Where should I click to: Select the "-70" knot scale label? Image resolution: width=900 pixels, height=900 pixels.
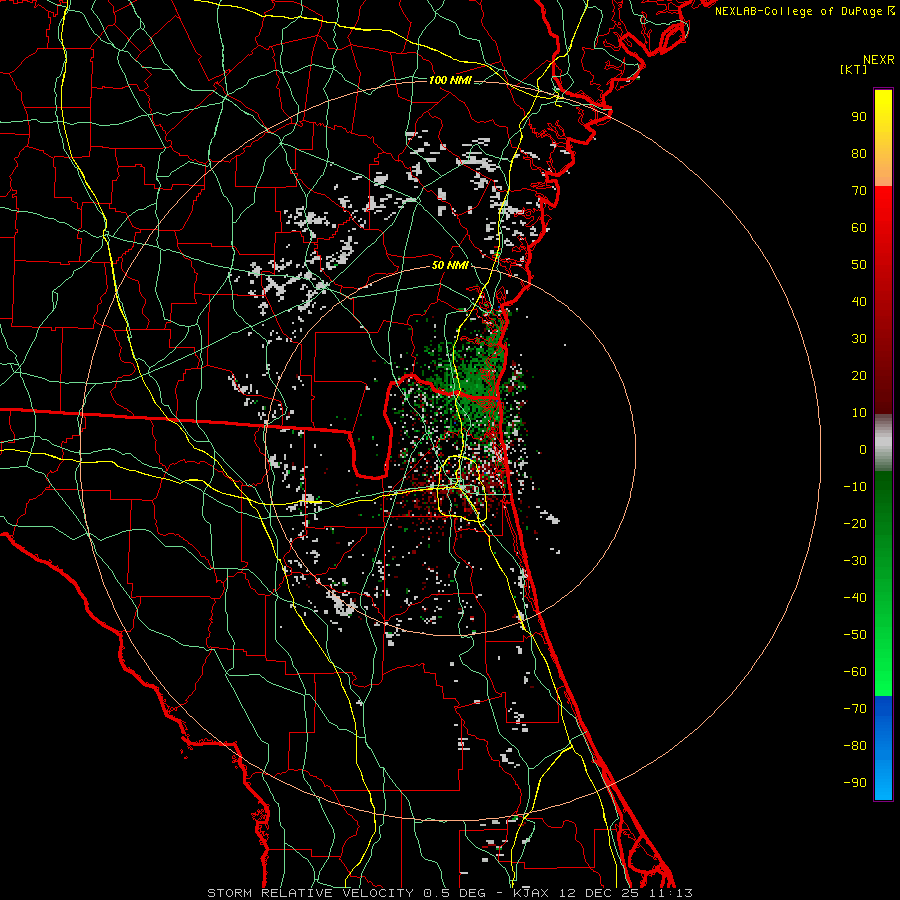pyautogui.click(x=855, y=709)
